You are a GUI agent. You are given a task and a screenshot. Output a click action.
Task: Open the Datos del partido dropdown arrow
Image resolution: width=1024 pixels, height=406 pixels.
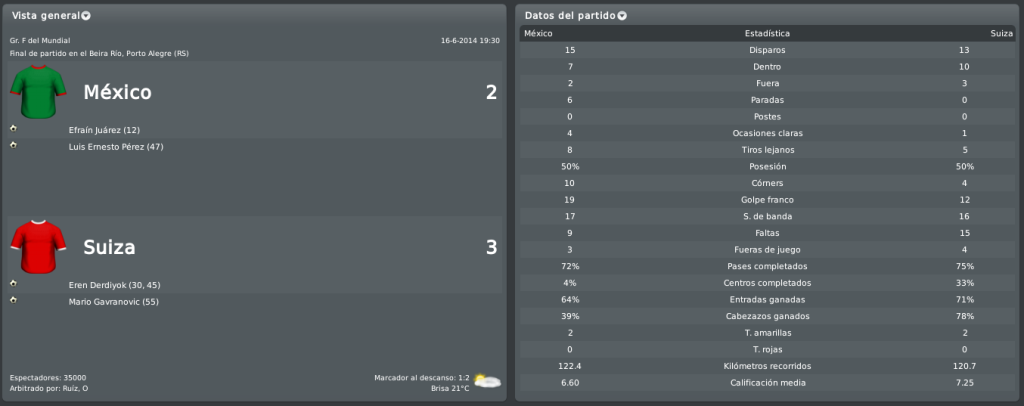point(622,16)
